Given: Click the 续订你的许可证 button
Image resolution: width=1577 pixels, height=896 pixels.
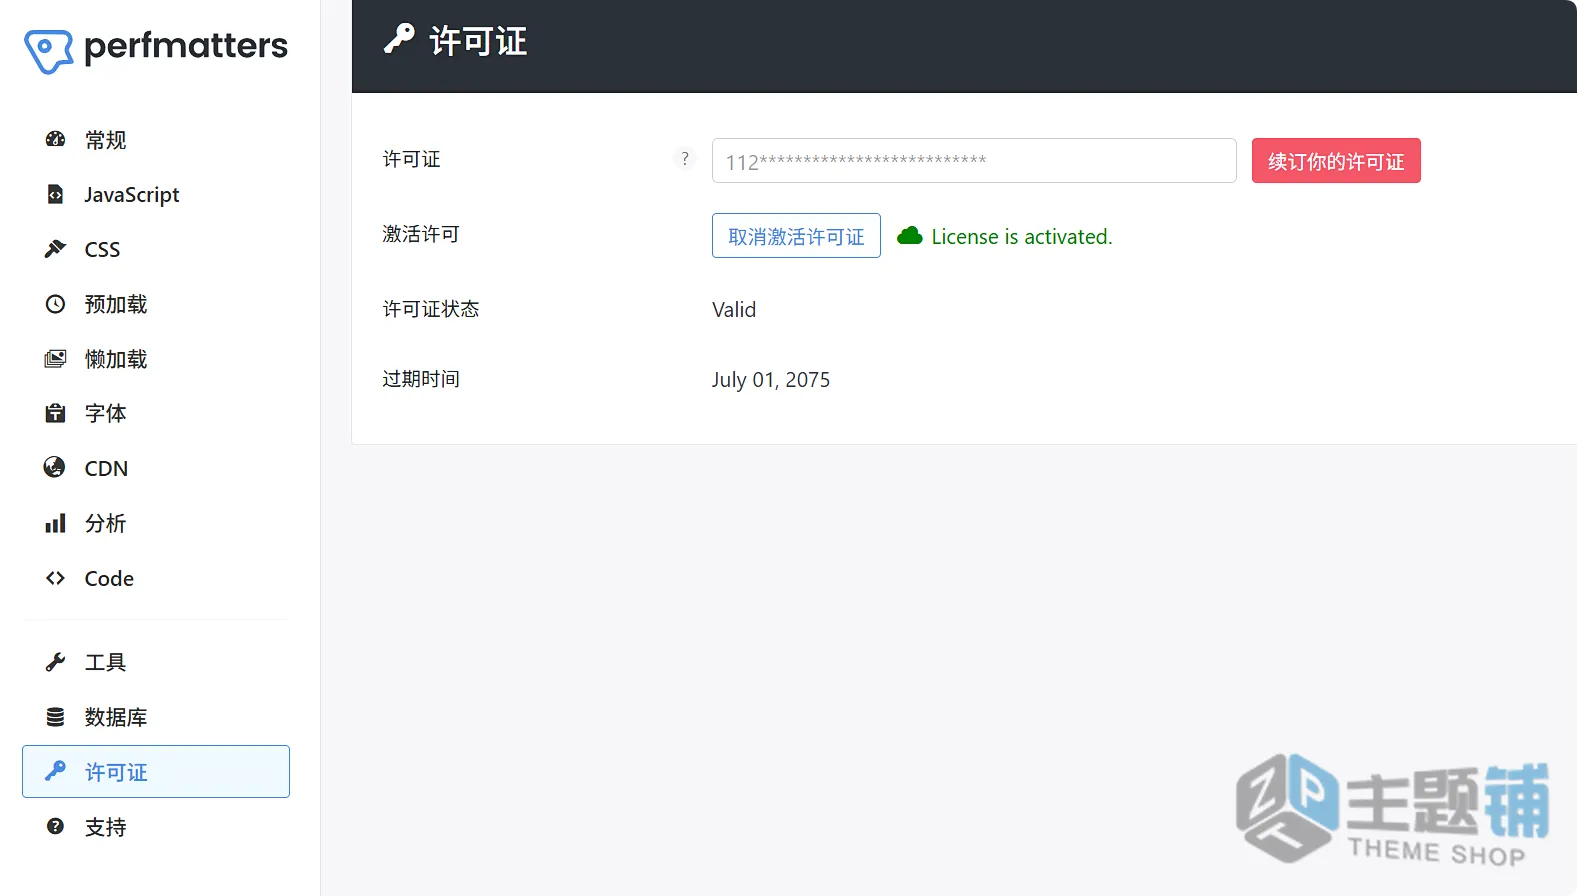Looking at the screenshot, I should coord(1336,161).
